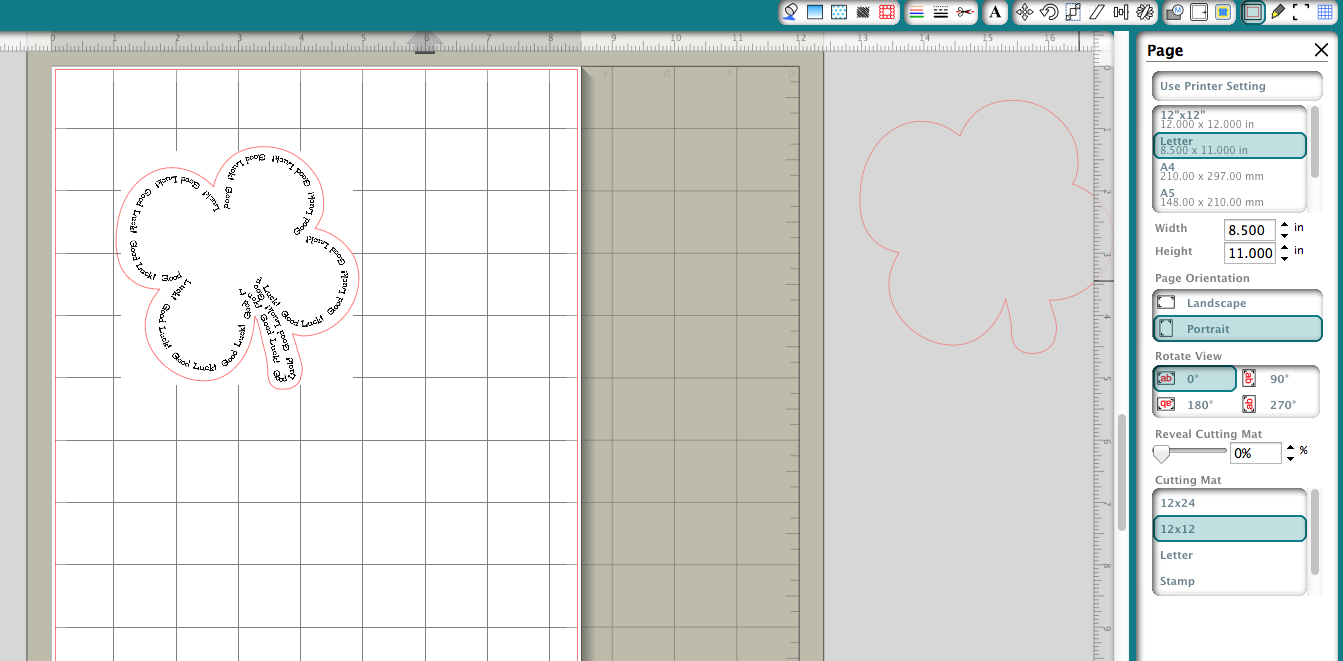This screenshot has height=661, width=1343.
Task: Select Landscape page orientation
Action: [x=1237, y=303]
